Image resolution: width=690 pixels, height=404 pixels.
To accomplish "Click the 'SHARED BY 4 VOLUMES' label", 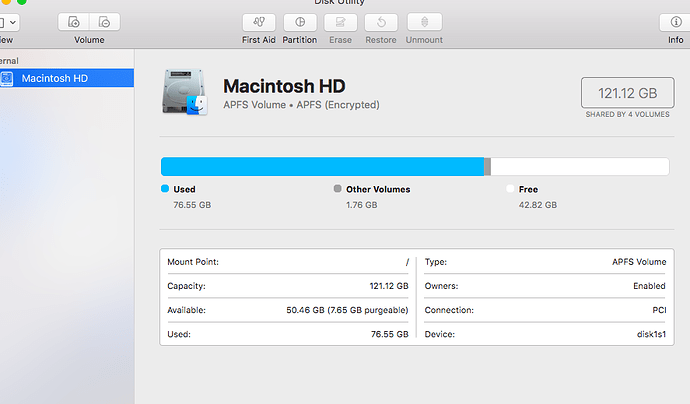I will click(x=628, y=114).
